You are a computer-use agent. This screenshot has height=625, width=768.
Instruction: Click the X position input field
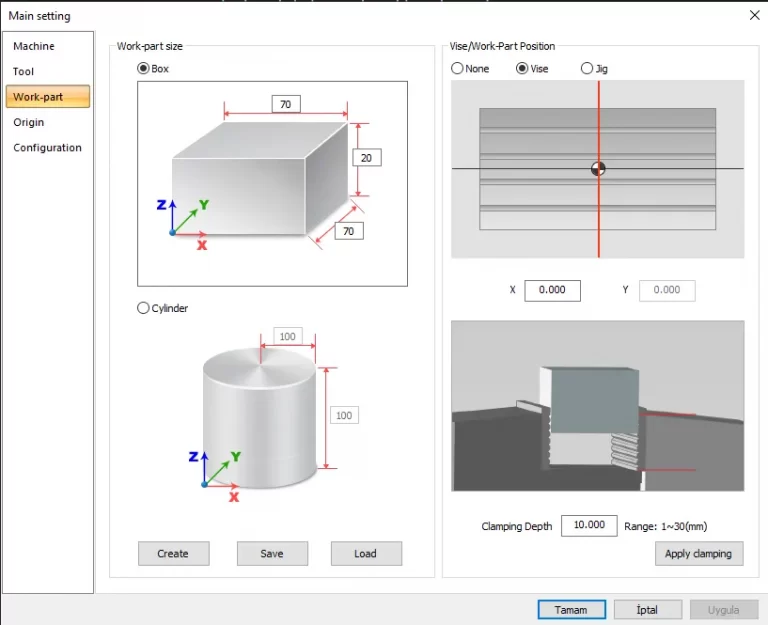(552, 290)
